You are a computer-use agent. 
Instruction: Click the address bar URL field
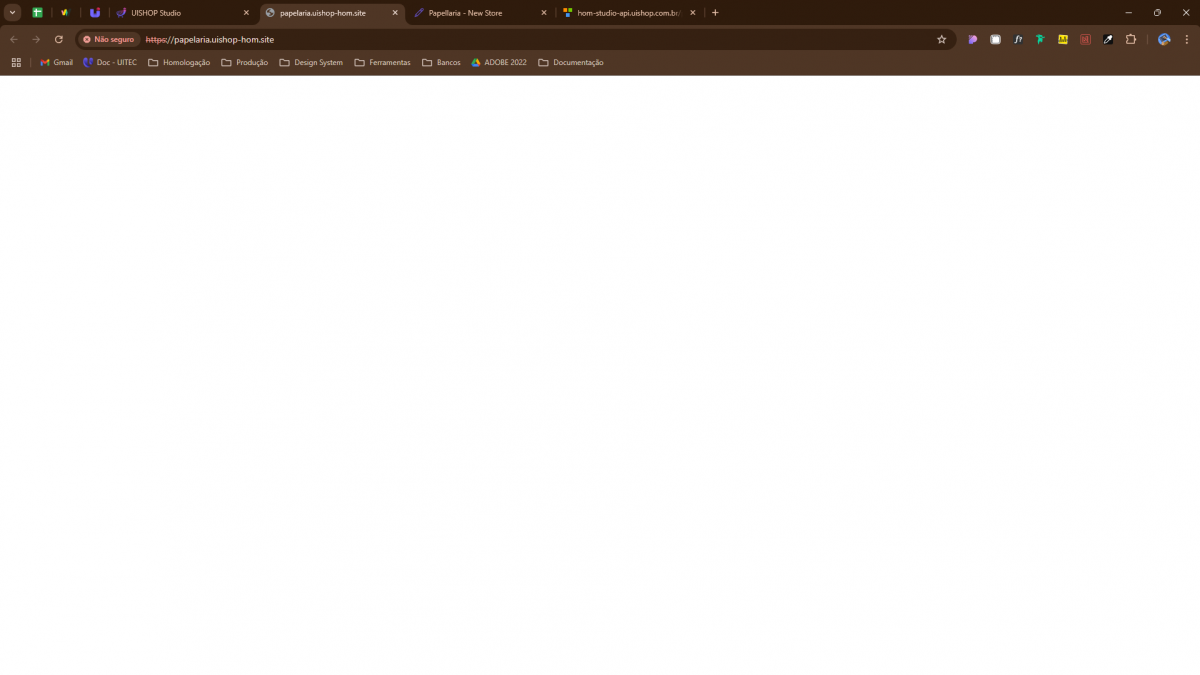pyautogui.click(x=500, y=39)
